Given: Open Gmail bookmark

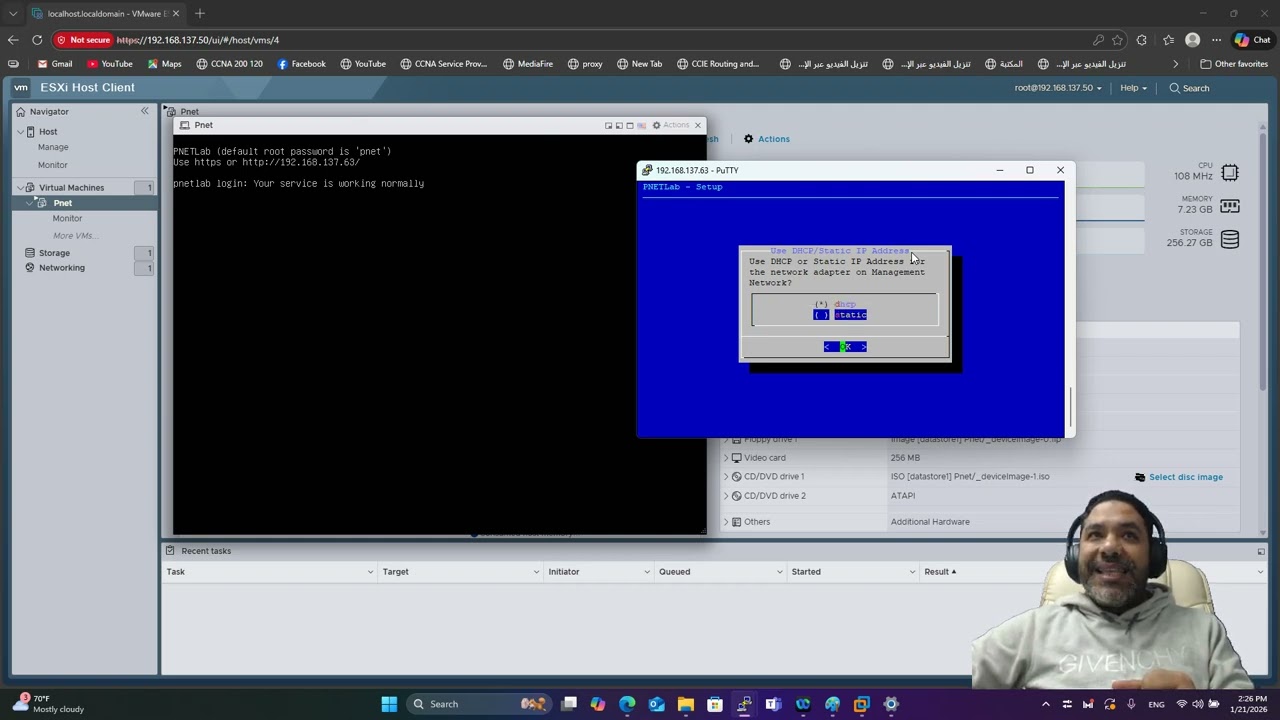Looking at the screenshot, I should [x=54, y=64].
